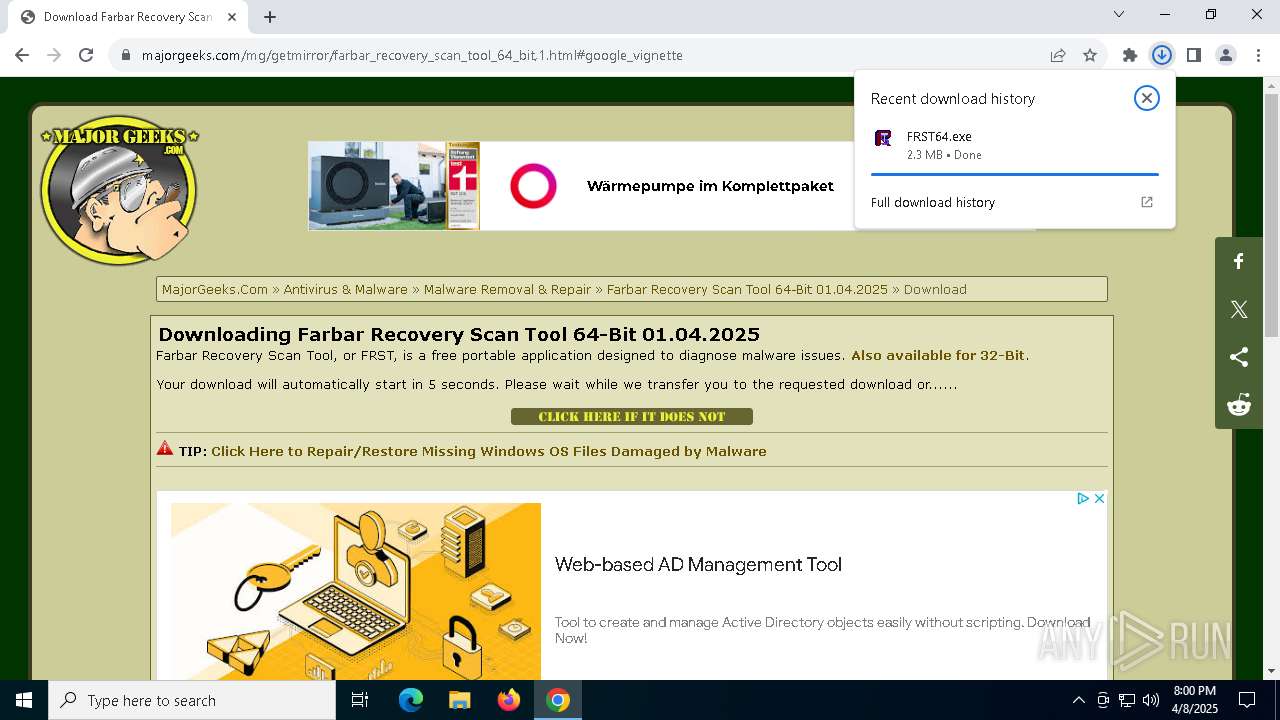1280x720 pixels.
Task: Bookmark this tab with star icon
Action: click(x=1090, y=55)
